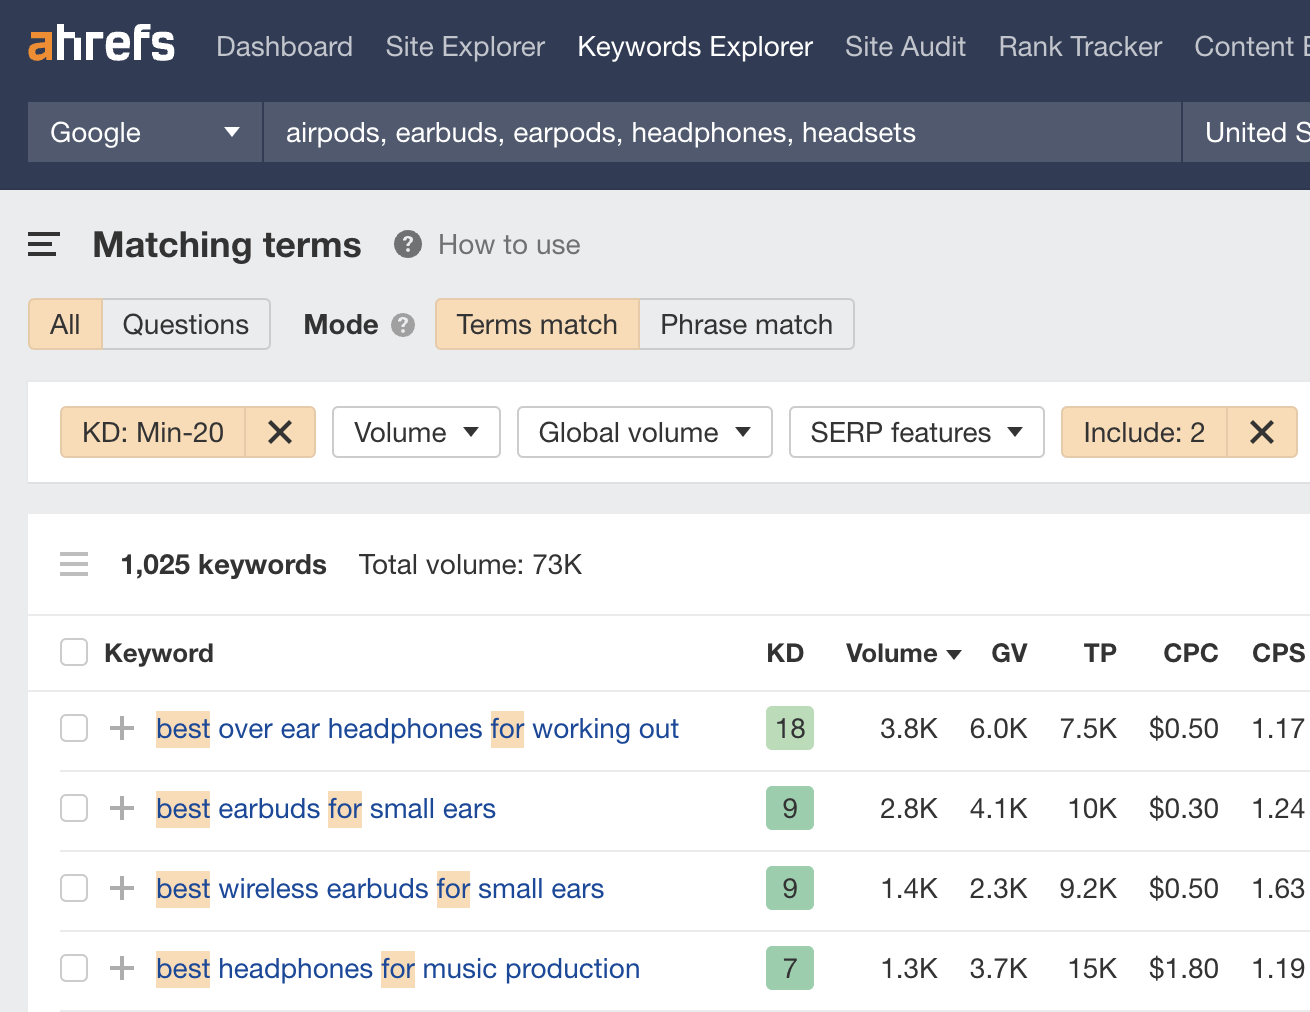Image resolution: width=1310 pixels, height=1012 pixels.
Task: Click the question mark beside Mode
Action: (x=404, y=324)
